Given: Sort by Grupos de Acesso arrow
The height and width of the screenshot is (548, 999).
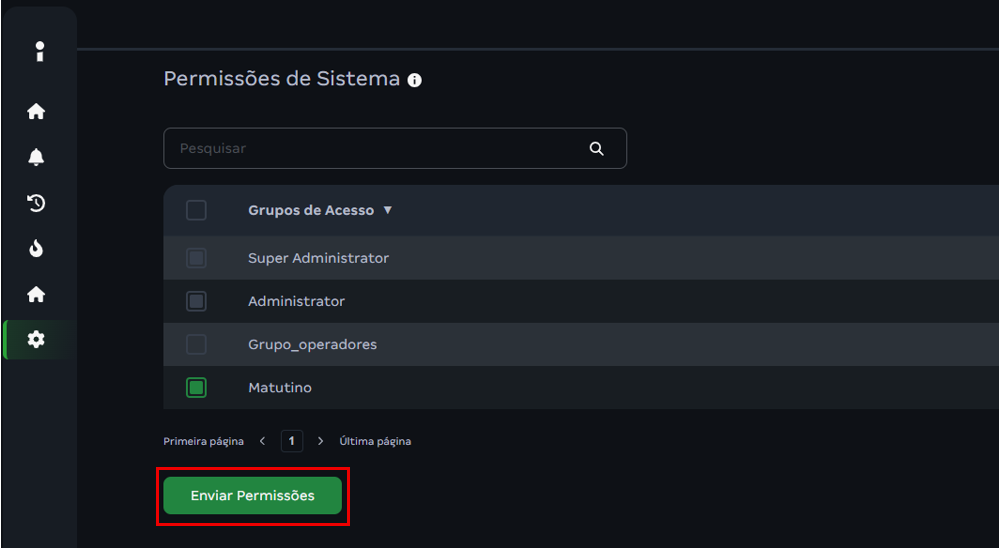Looking at the screenshot, I should (388, 211).
